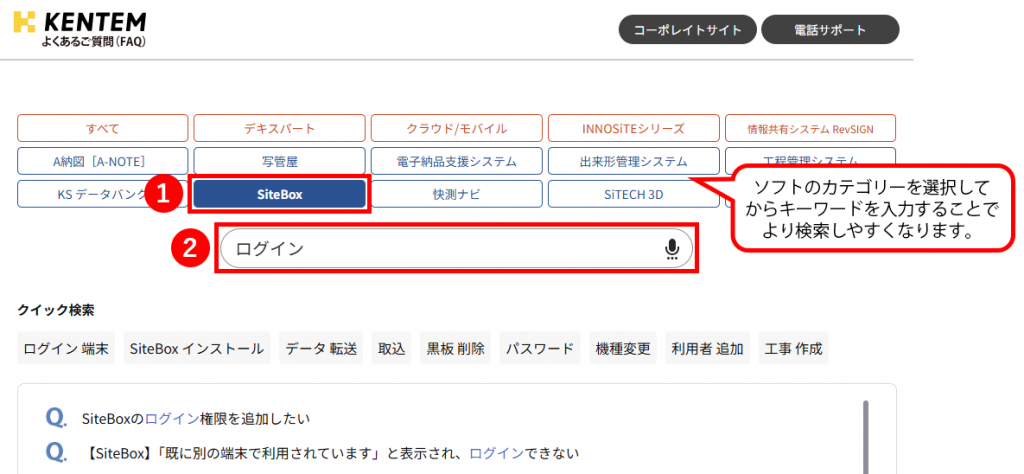Click the 黒板 削除 quick search tag
1024x474 pixels.
(x=455, y=349)
